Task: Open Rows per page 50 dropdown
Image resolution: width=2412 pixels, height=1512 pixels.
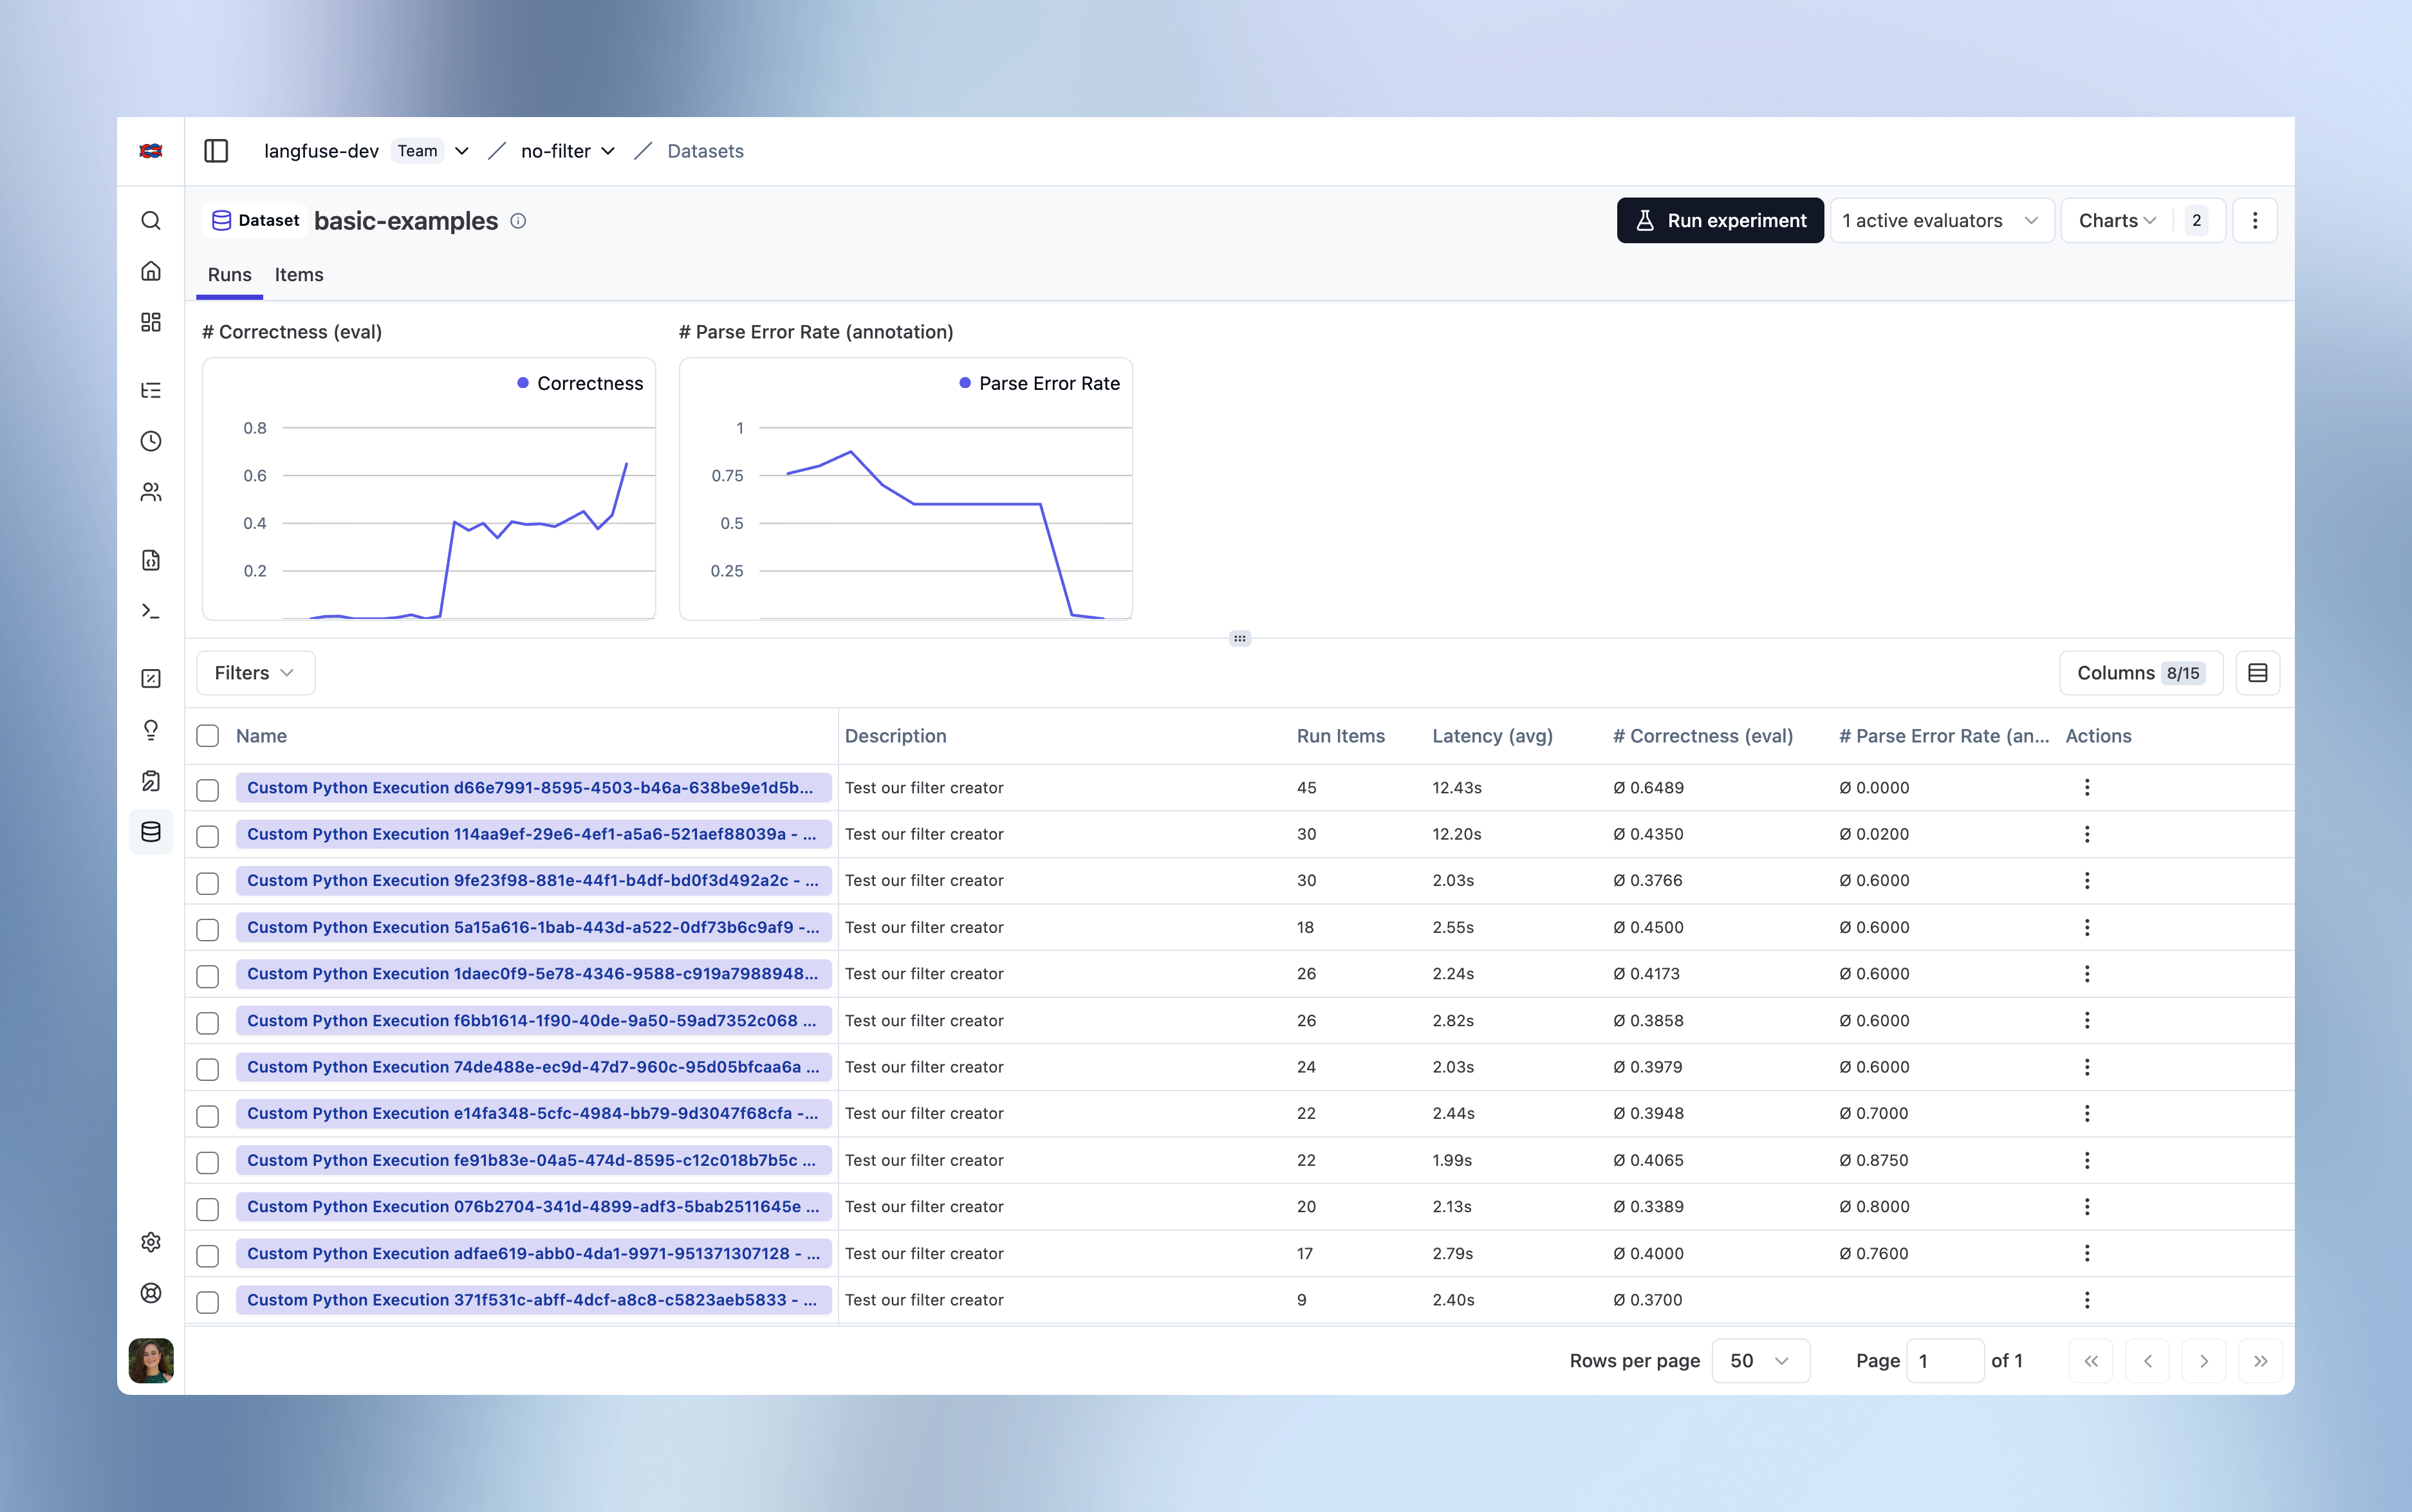Action: (x=1759, y=1360)
